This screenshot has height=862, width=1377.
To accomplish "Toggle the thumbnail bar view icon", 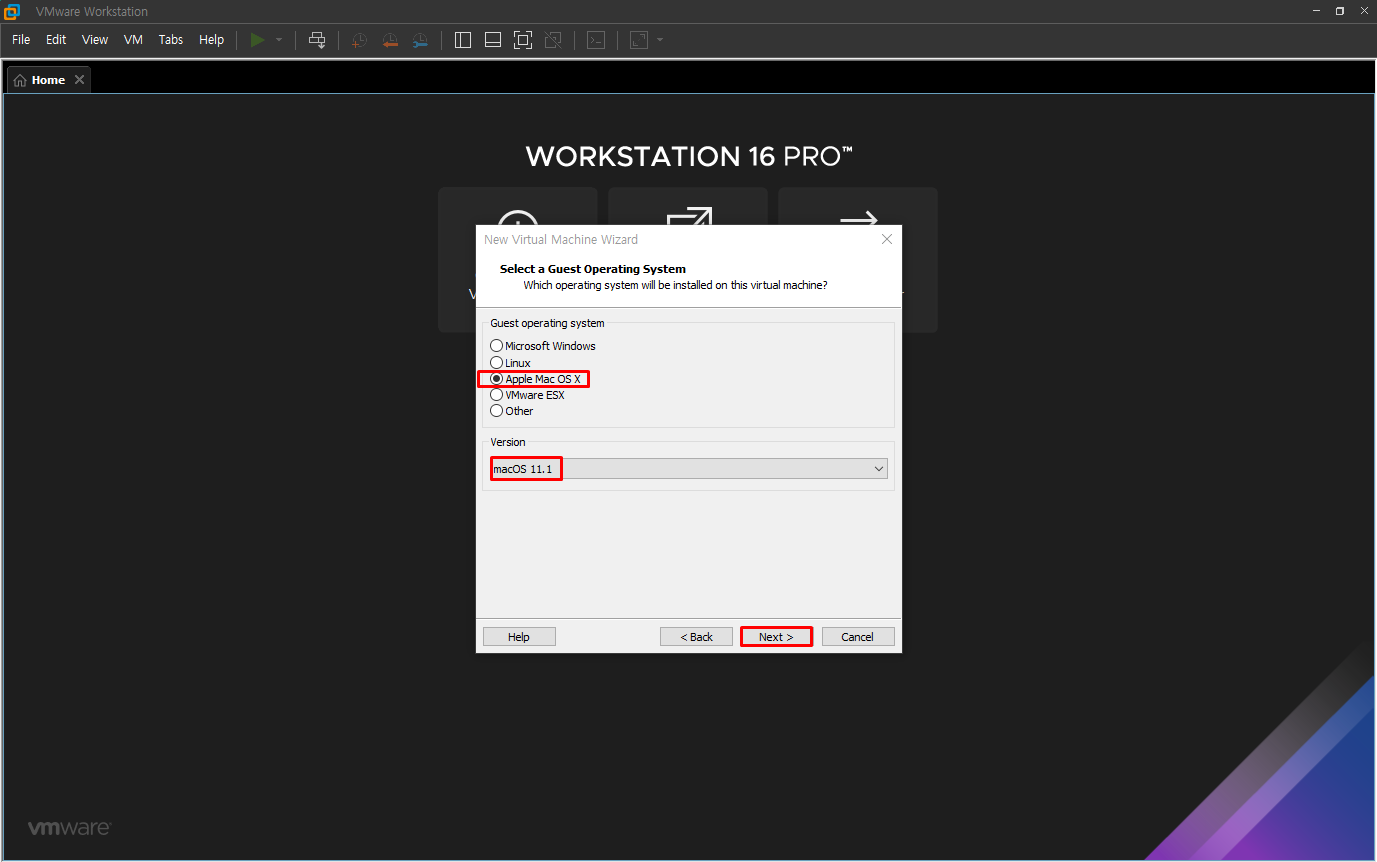I will point(492,40).
